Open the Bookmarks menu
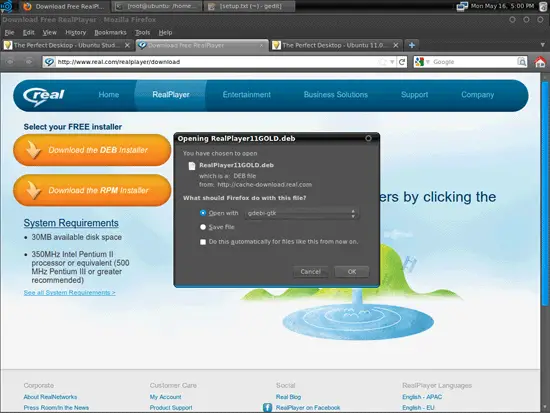 coord(110,32)
